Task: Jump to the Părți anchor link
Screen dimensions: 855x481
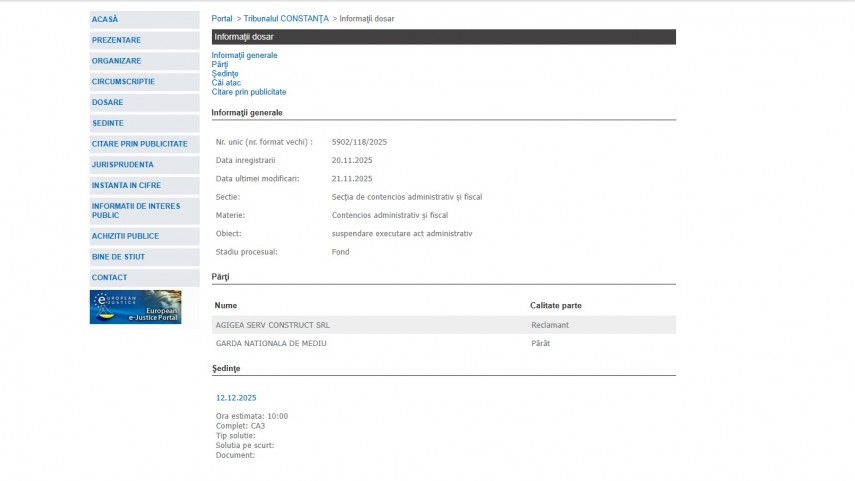Action: pos(220,64)
